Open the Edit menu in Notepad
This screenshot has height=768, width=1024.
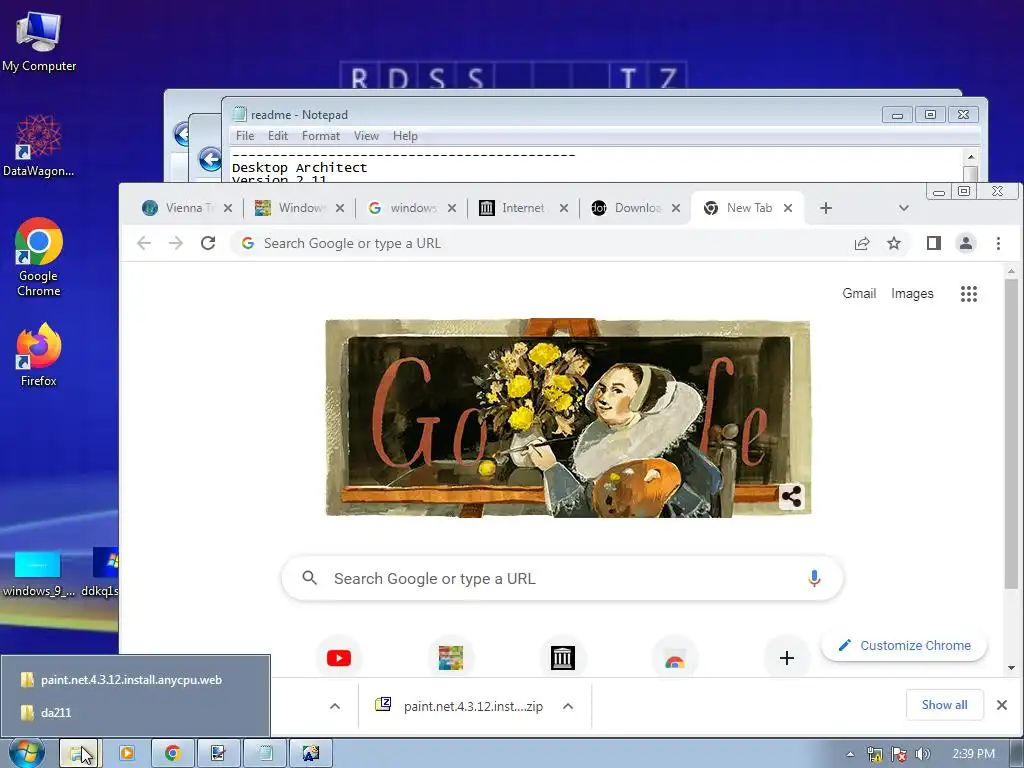(x=278, y=136)
